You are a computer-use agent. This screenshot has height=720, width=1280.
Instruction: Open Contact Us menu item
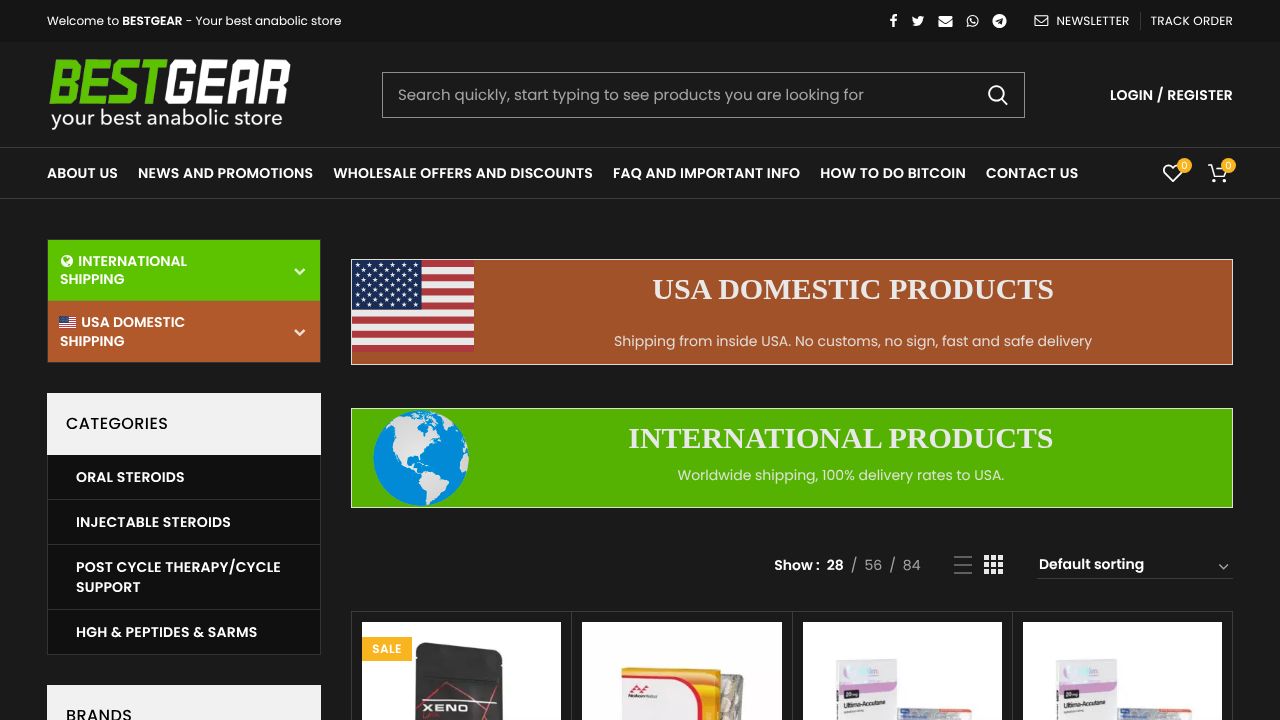(x=1032, y=173)
